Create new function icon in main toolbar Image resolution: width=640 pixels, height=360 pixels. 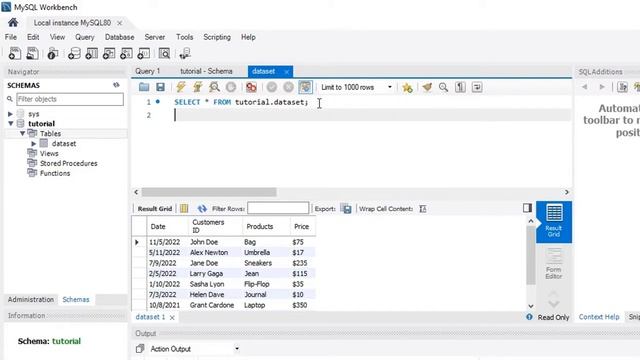pos(144,53)
